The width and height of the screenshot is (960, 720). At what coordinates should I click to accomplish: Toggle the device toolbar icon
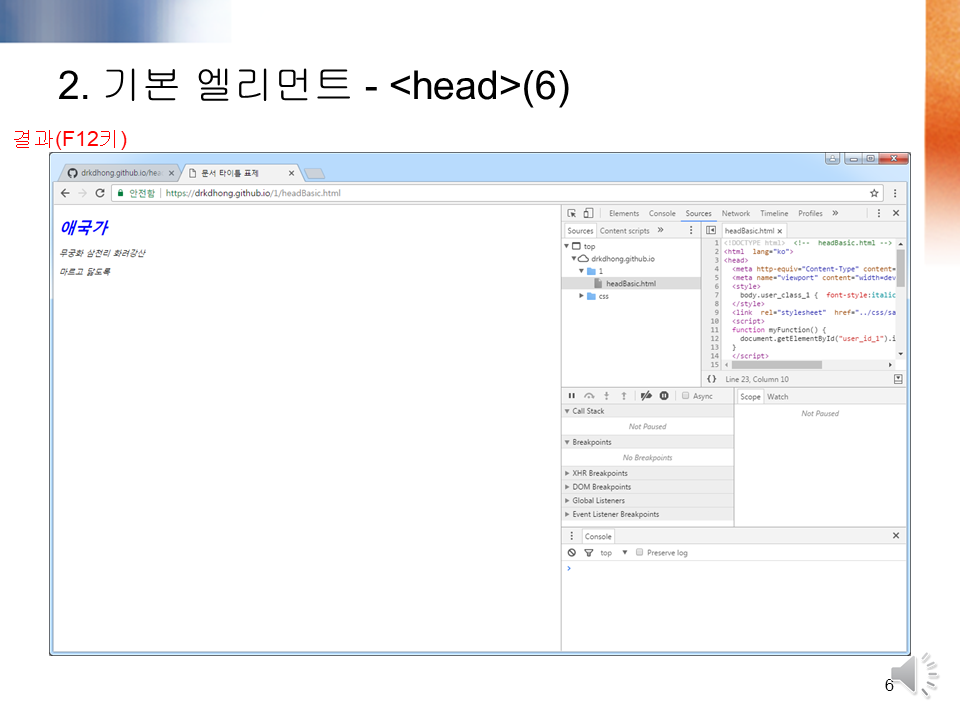click(x=588, y=213)
